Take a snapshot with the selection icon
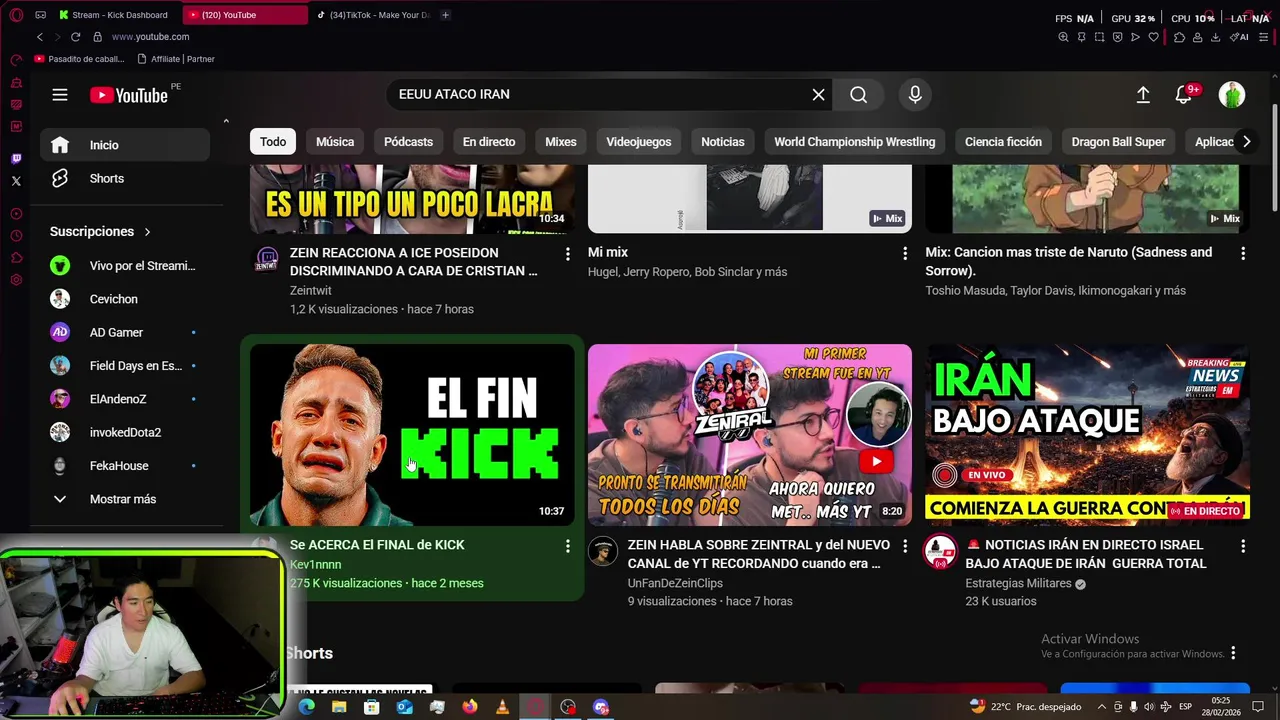The image size is (1280, 720). (x=1099, y=37)
